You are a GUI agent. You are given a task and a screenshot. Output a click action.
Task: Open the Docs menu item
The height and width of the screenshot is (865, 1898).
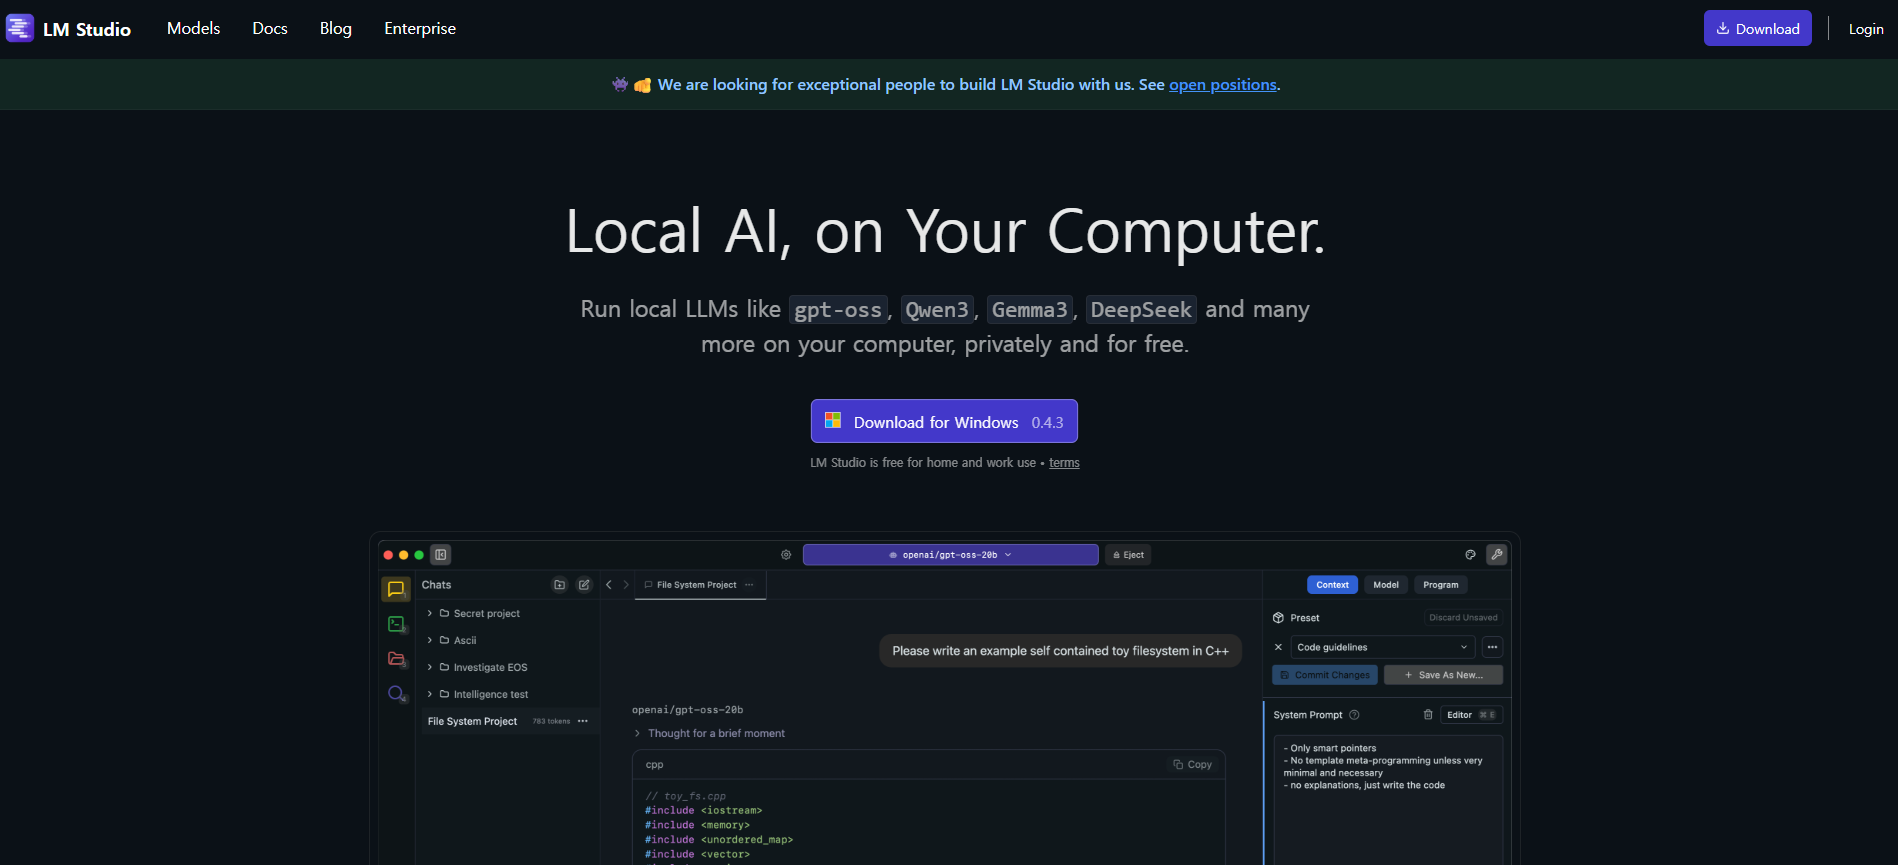[270, 29]
